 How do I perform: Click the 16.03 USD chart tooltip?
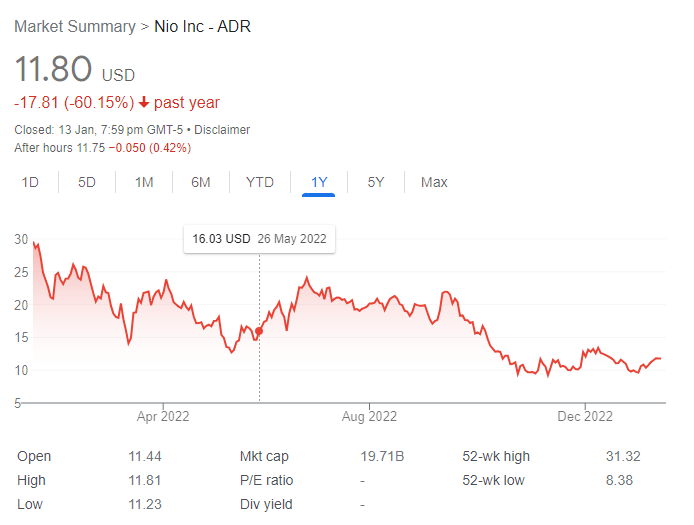point(259,240)
